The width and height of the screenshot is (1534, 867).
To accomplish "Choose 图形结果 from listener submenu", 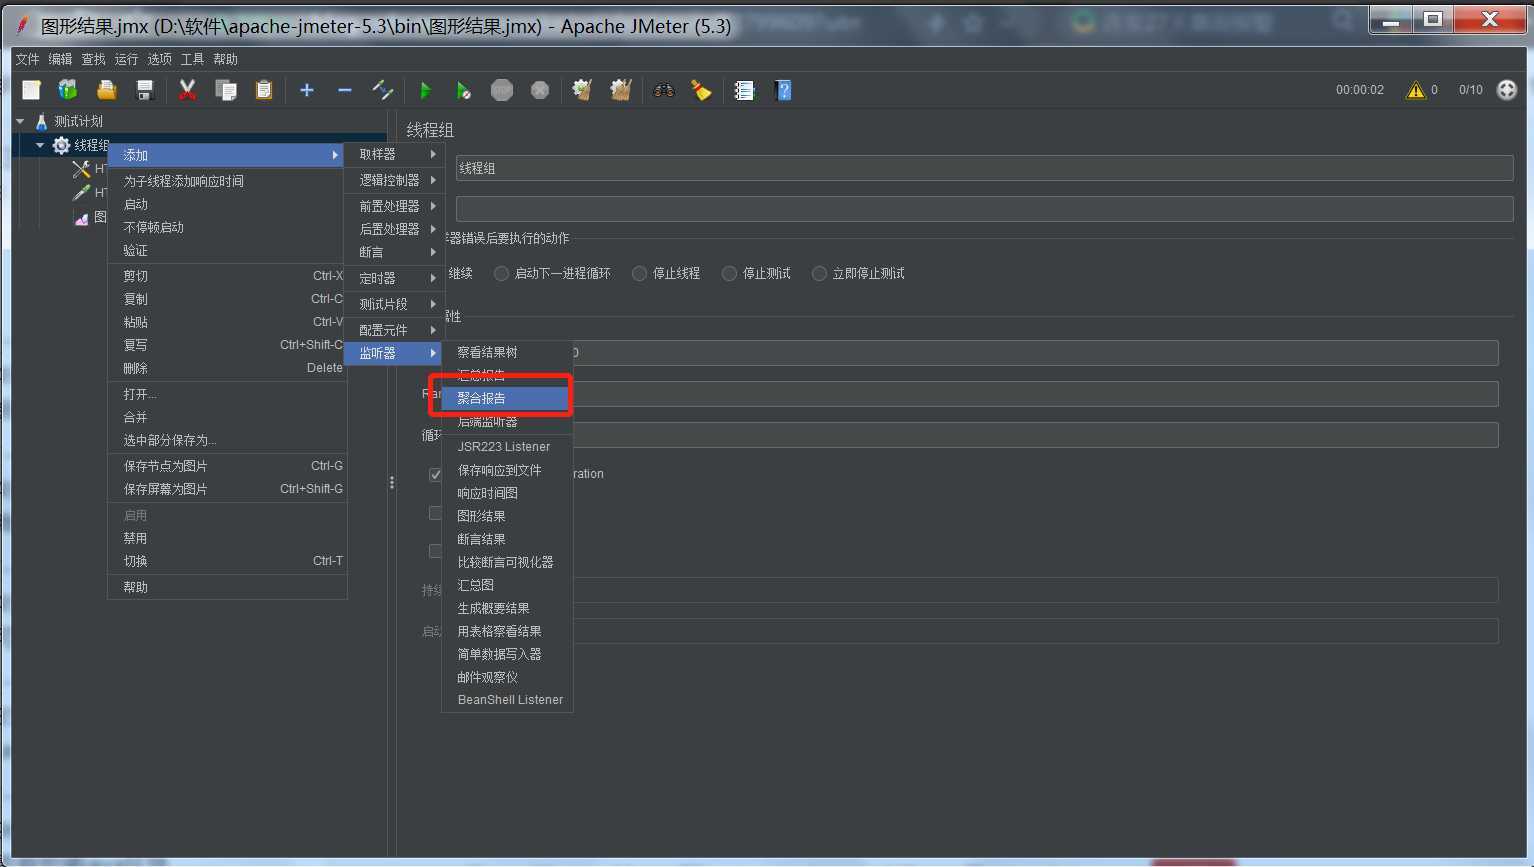I will (507, 516).
